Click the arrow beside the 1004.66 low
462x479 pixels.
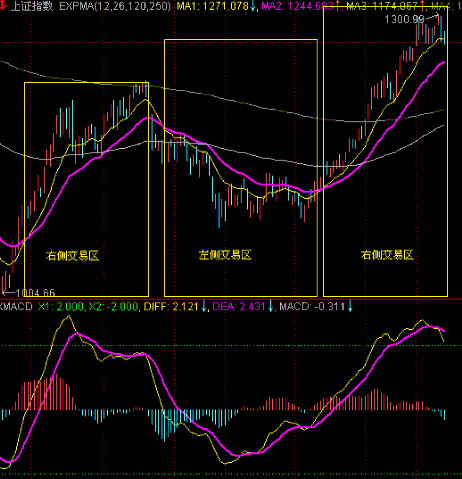(8, 293)
